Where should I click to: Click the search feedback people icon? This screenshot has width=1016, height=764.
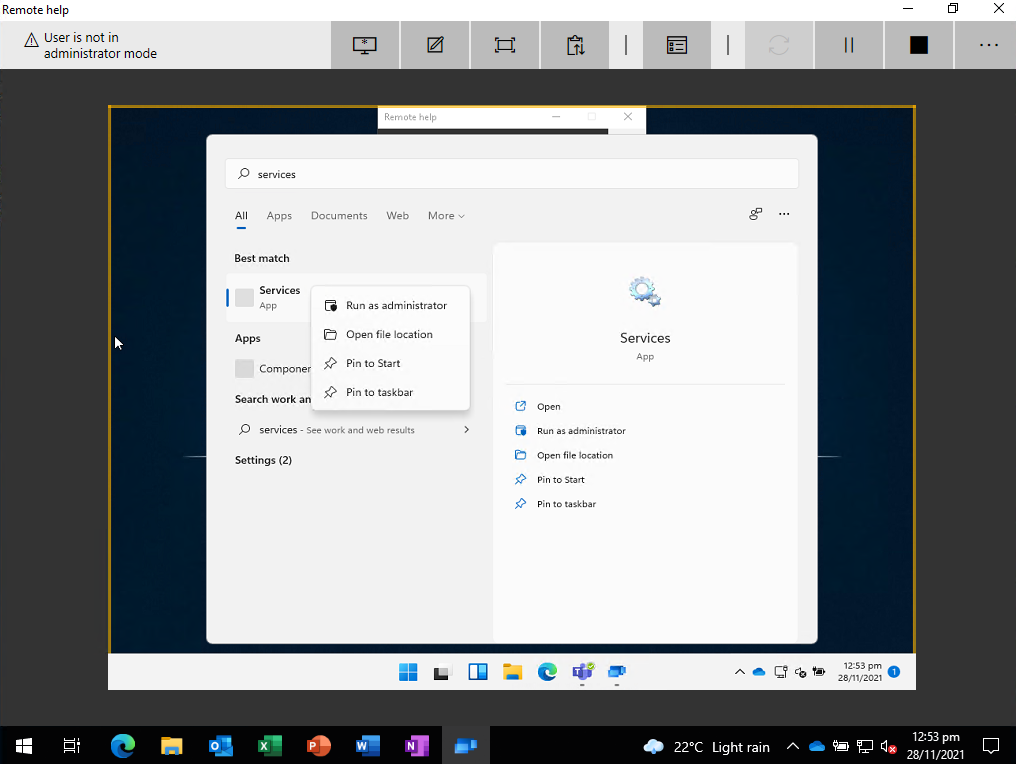coord(756,214)
